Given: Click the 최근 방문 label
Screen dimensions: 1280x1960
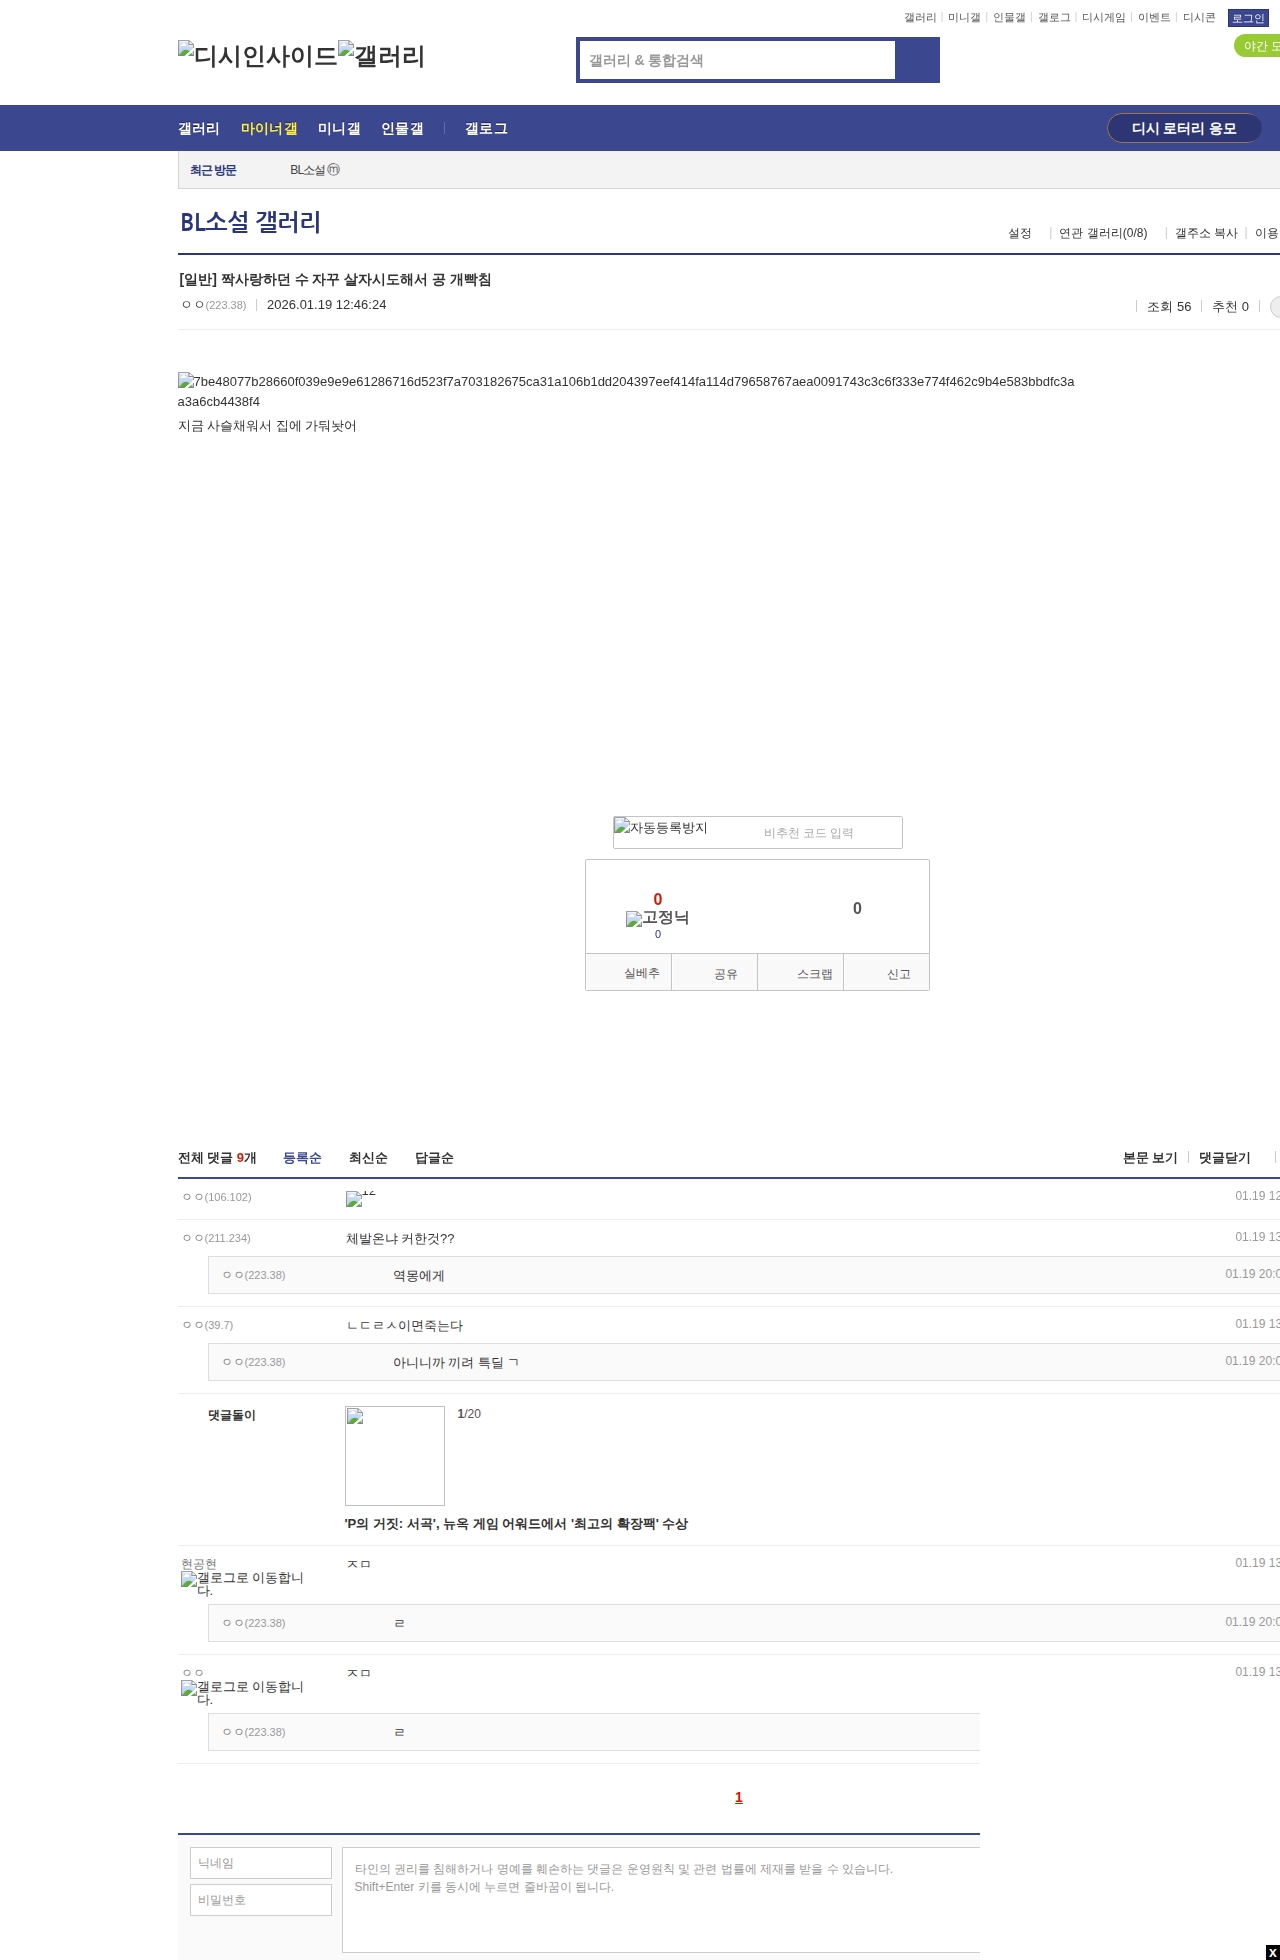Looking at the screenshot, I should click(213, 170).
